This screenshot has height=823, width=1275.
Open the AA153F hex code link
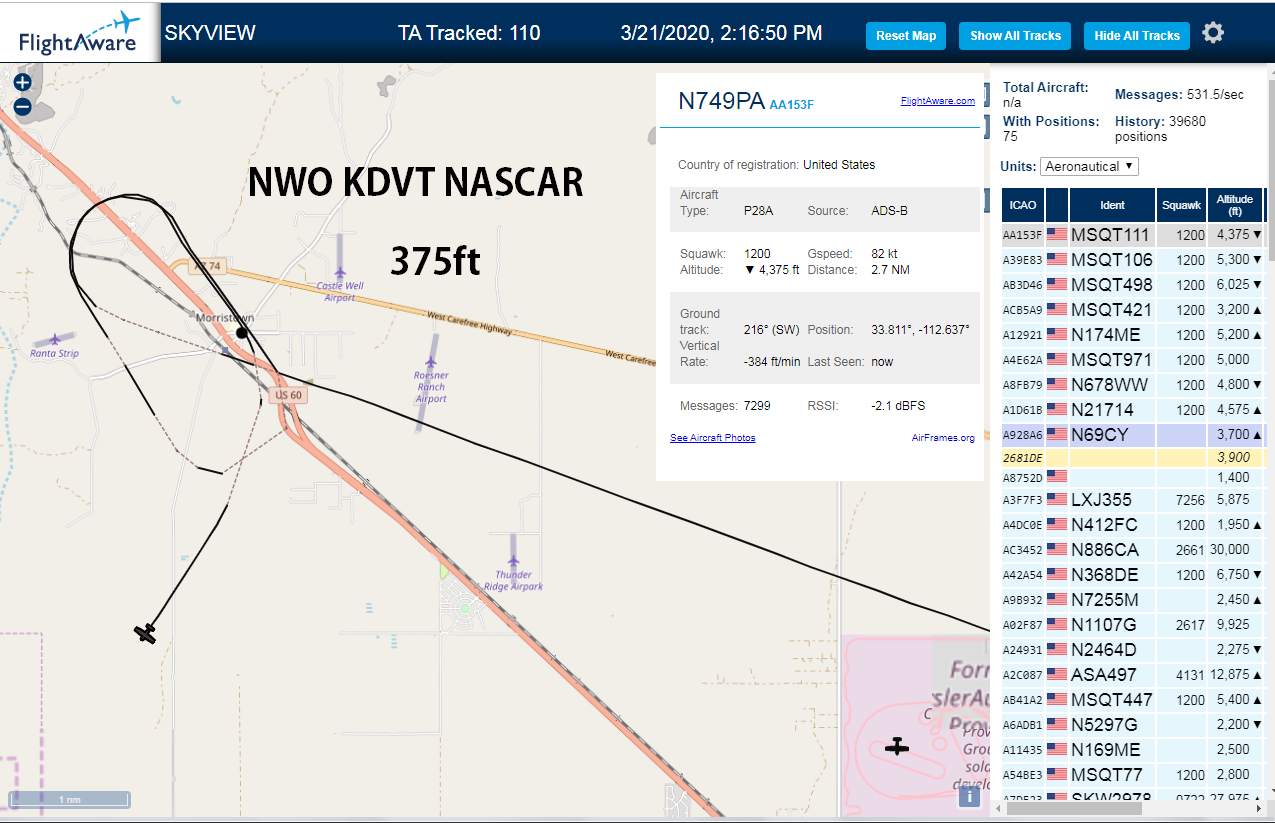tap(791, 104)
